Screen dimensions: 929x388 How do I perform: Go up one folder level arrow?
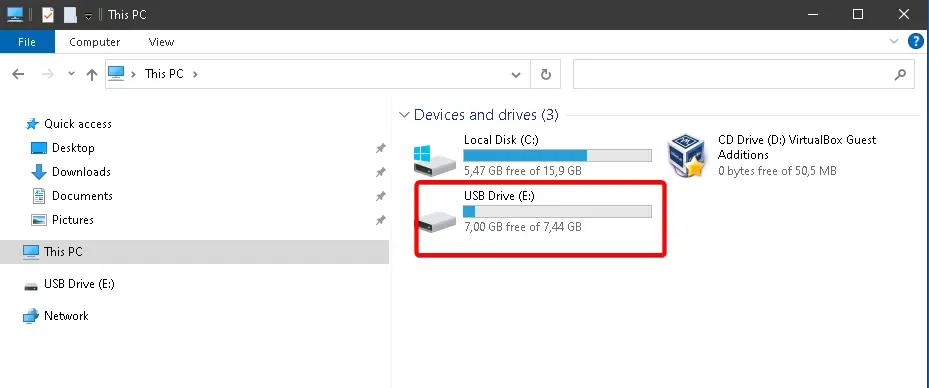coord(91,75)
